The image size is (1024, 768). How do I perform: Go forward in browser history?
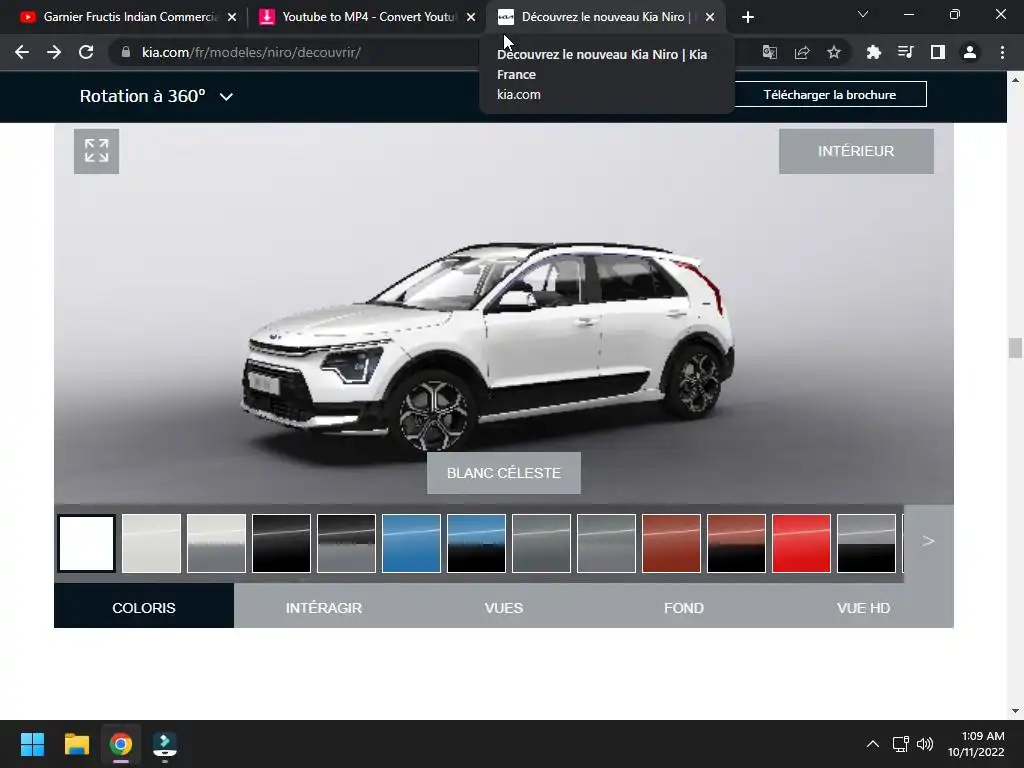point(54,52)
